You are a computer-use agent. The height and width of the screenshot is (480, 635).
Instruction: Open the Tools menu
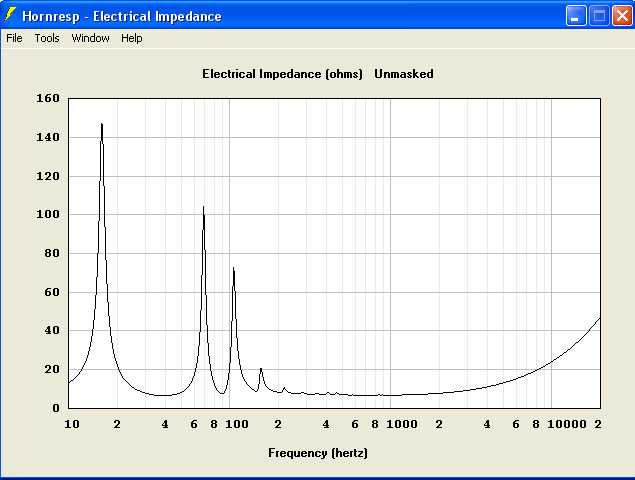tap(47, 38)
